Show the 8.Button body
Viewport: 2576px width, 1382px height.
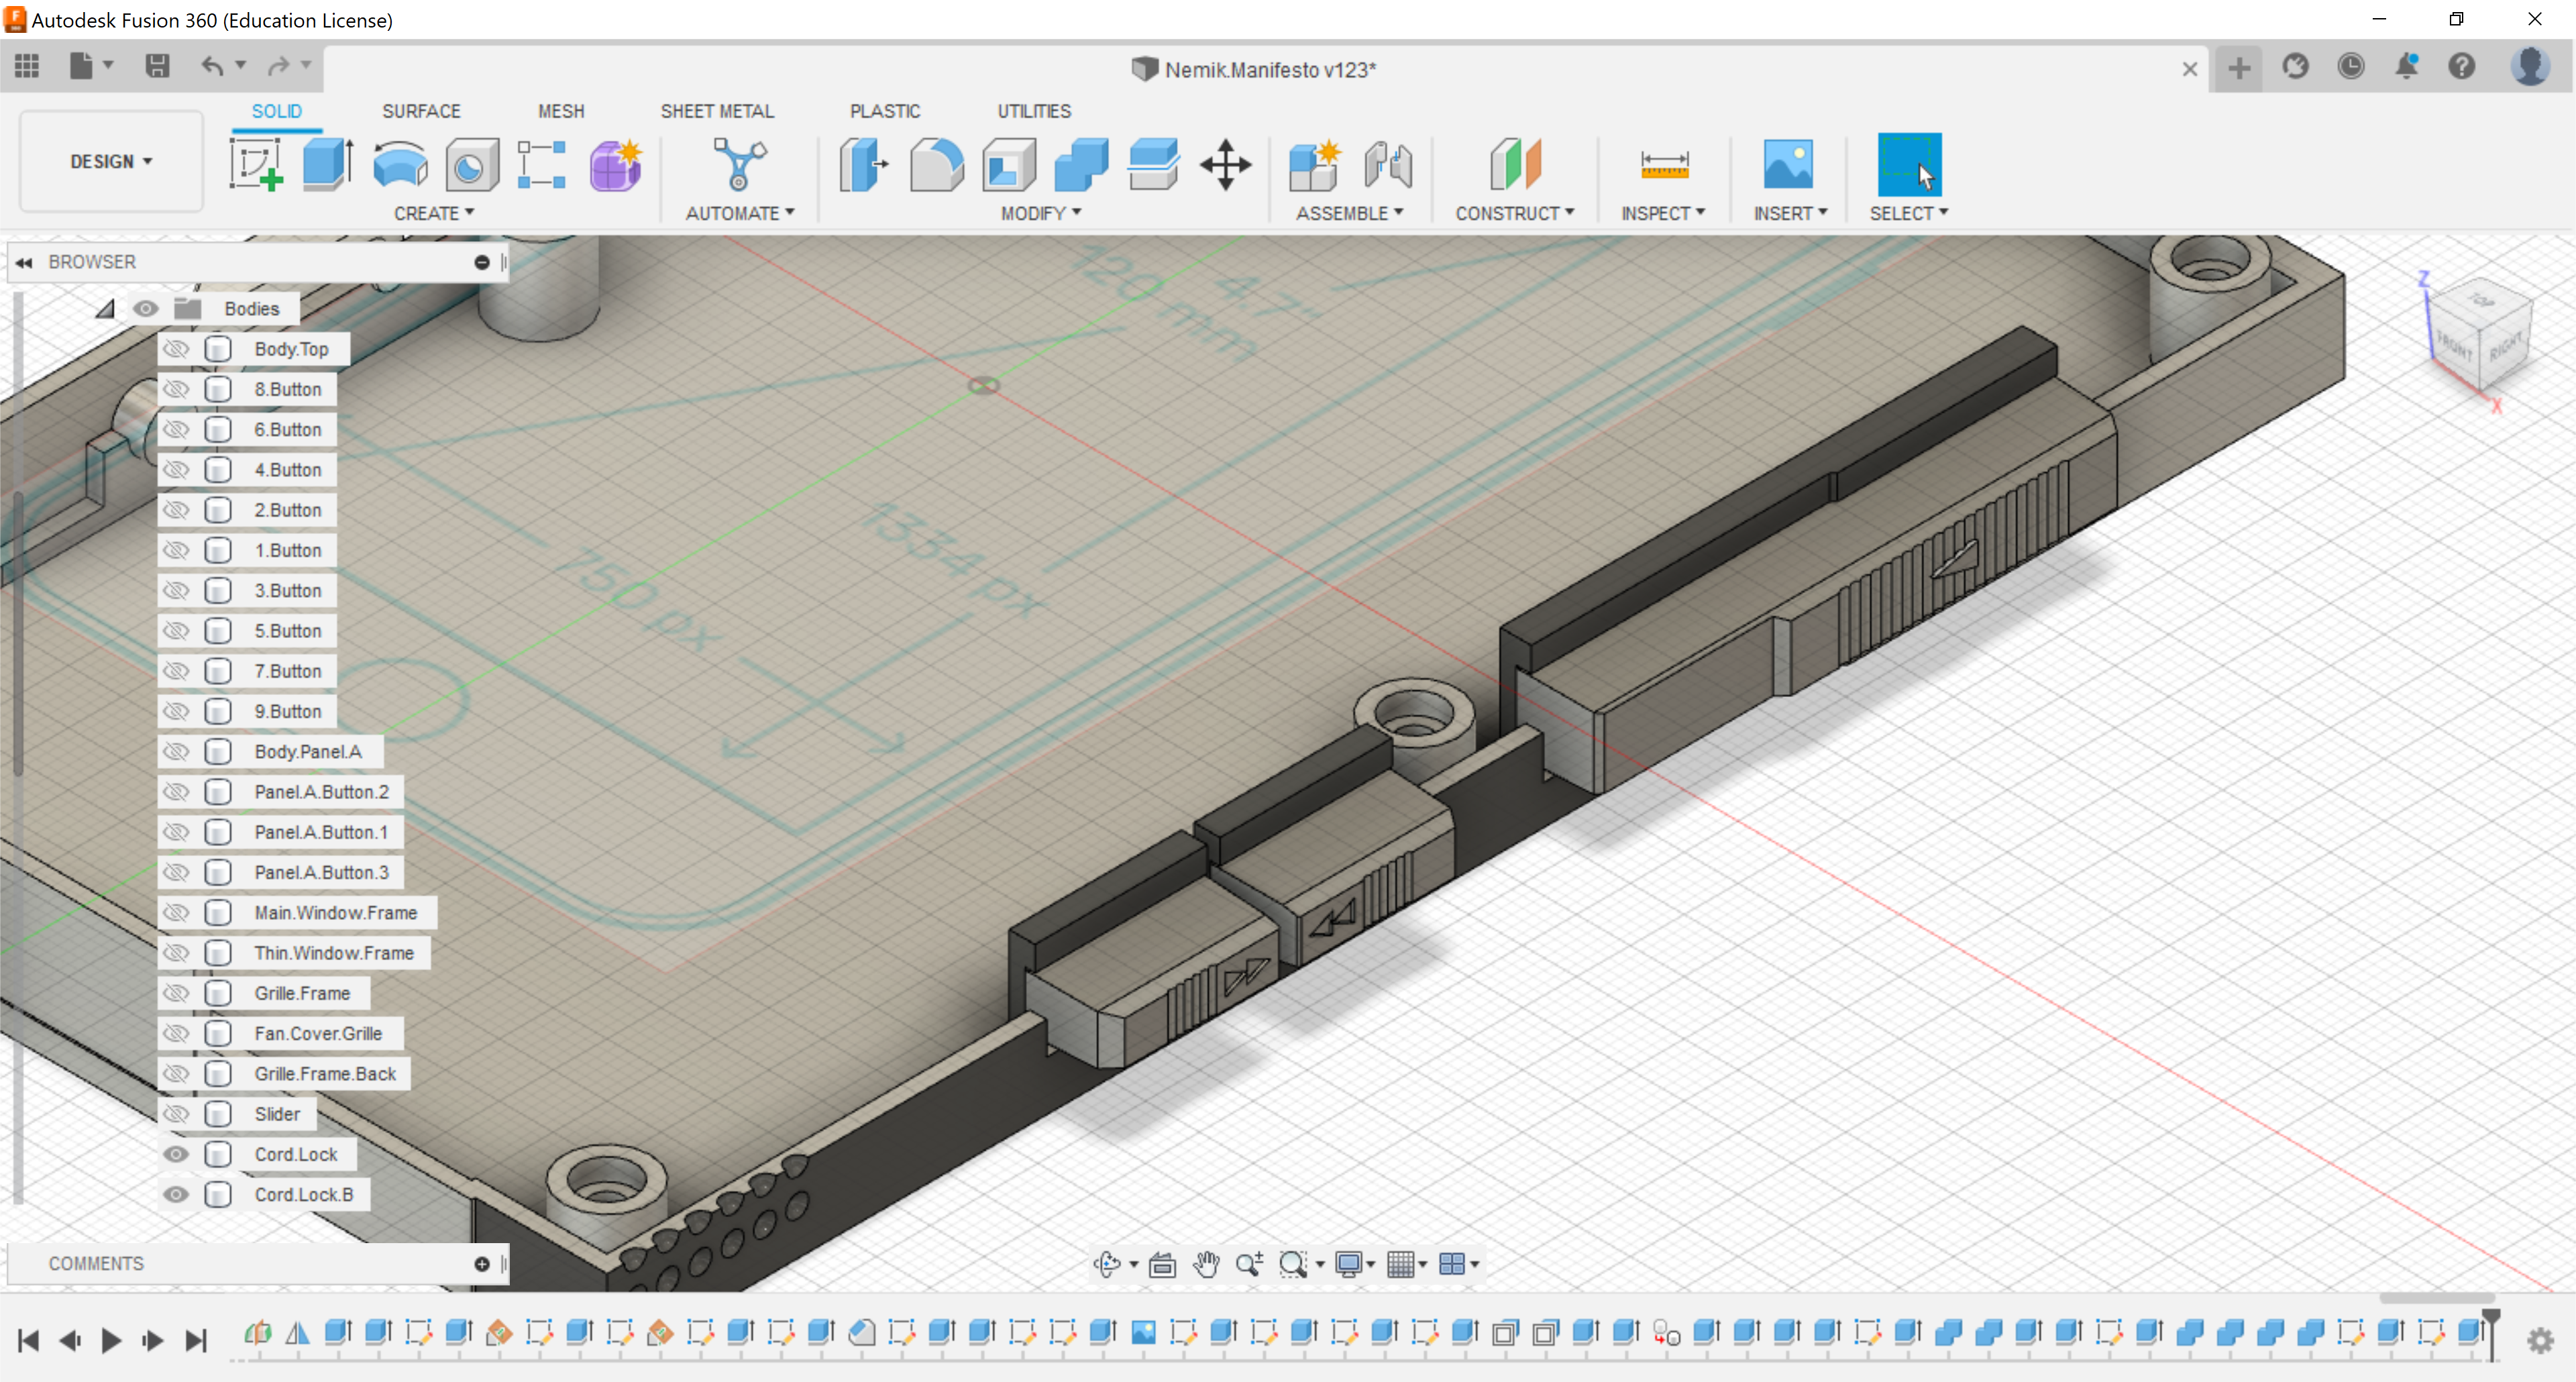point(176,389)
